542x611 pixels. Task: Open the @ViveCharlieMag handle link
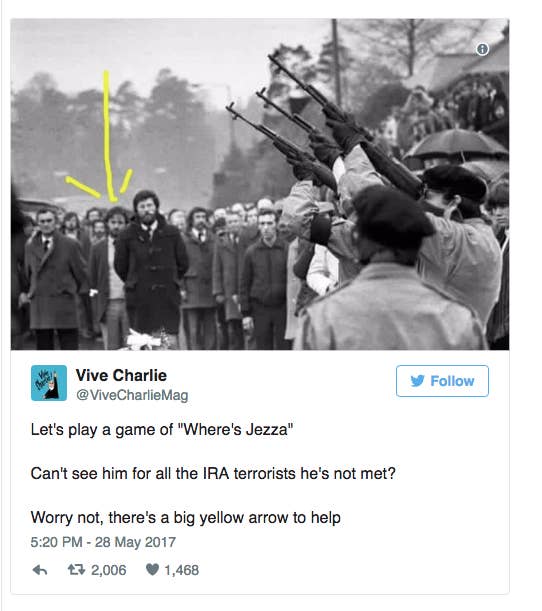[x=132, y=395]
